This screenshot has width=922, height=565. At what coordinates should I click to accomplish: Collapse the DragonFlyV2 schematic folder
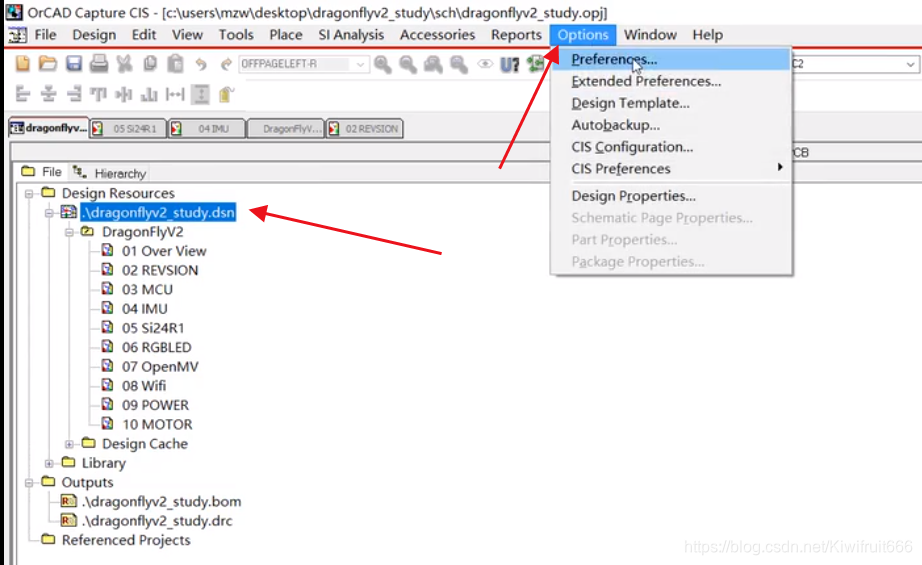pyautogui.click(x=69, y=232)
